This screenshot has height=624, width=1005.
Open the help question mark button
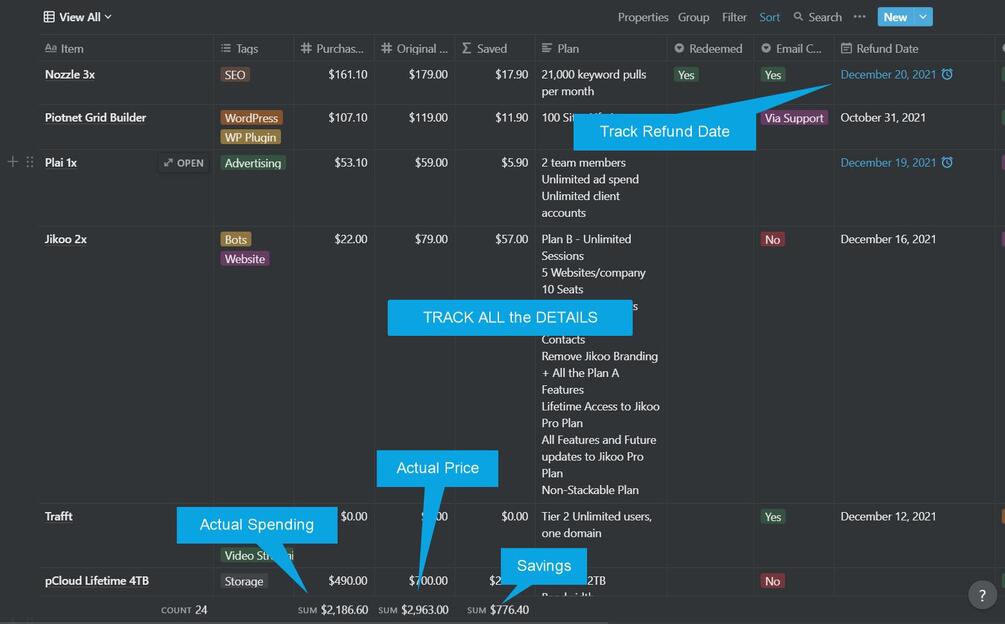point(982,595)
